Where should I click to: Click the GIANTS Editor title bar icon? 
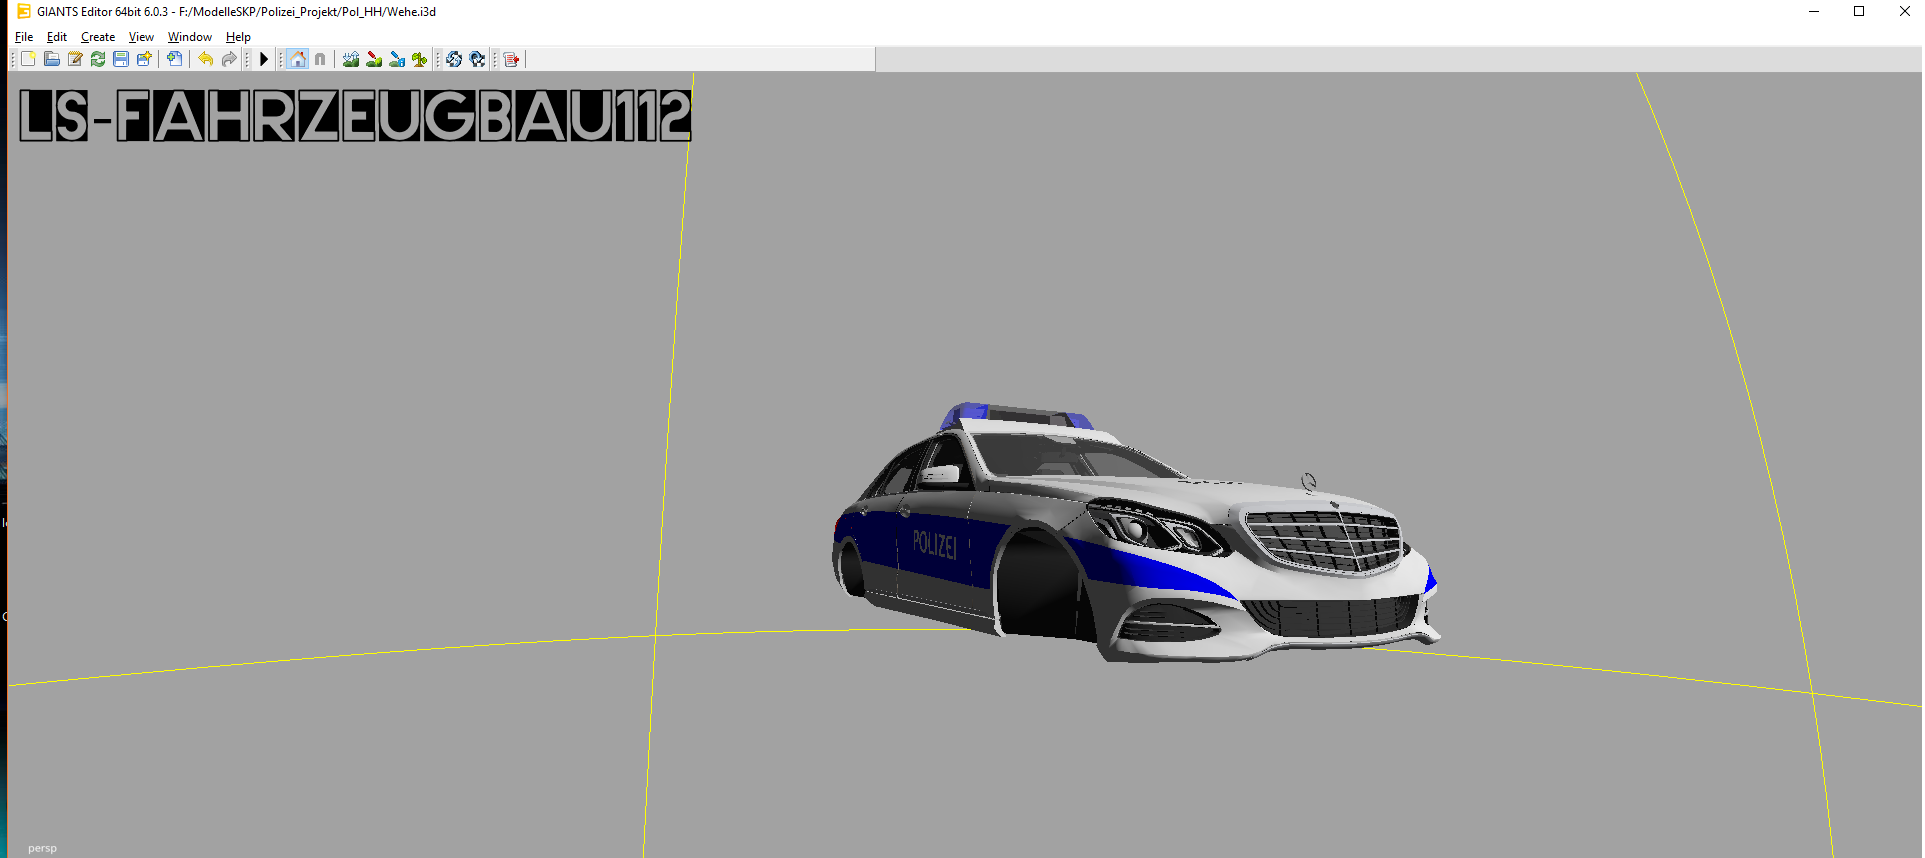pyautogui.click(x=24, y=12)
